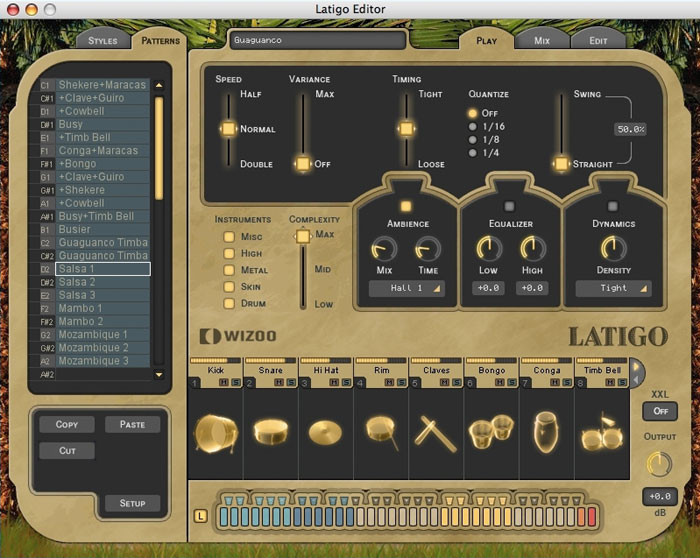Switch to the Patterns tab
The width and height of the screenshot is (700, 558).
click(x=160, y=41)
